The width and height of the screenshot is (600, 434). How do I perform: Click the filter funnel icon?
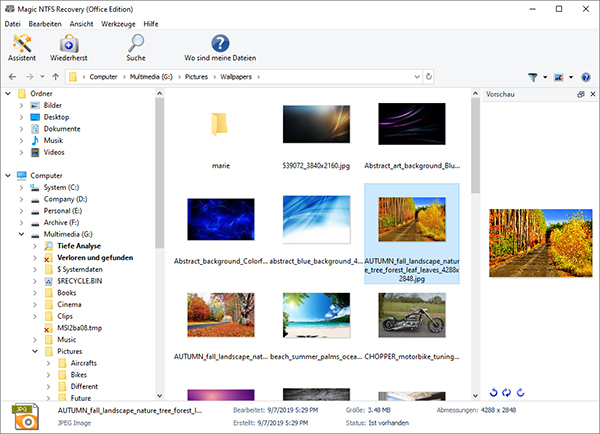coord(533,77)
